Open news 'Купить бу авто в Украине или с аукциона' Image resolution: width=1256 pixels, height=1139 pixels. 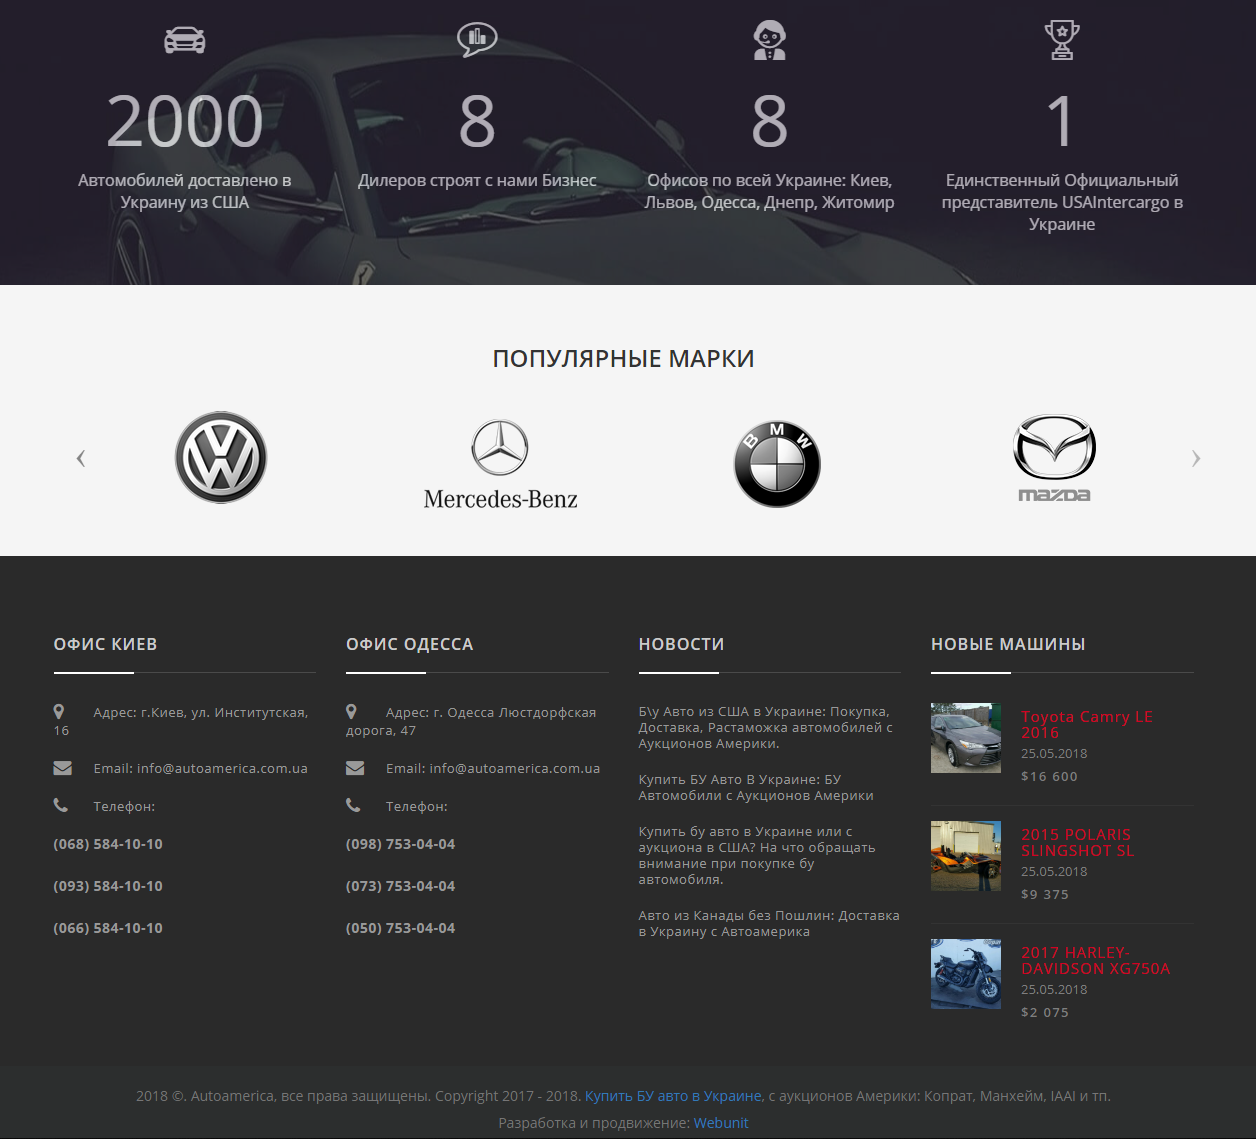pos(757,855)
